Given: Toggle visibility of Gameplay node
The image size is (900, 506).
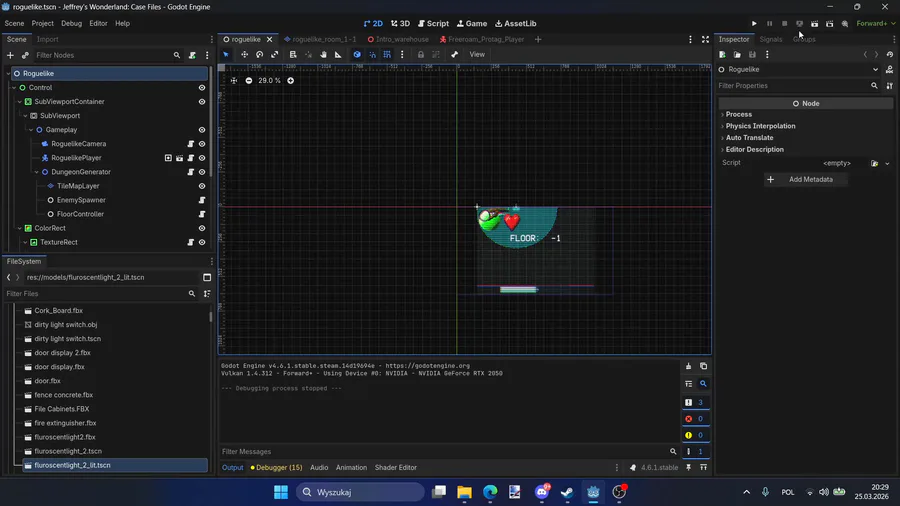Looking at the screenshot, I should 202,130.
